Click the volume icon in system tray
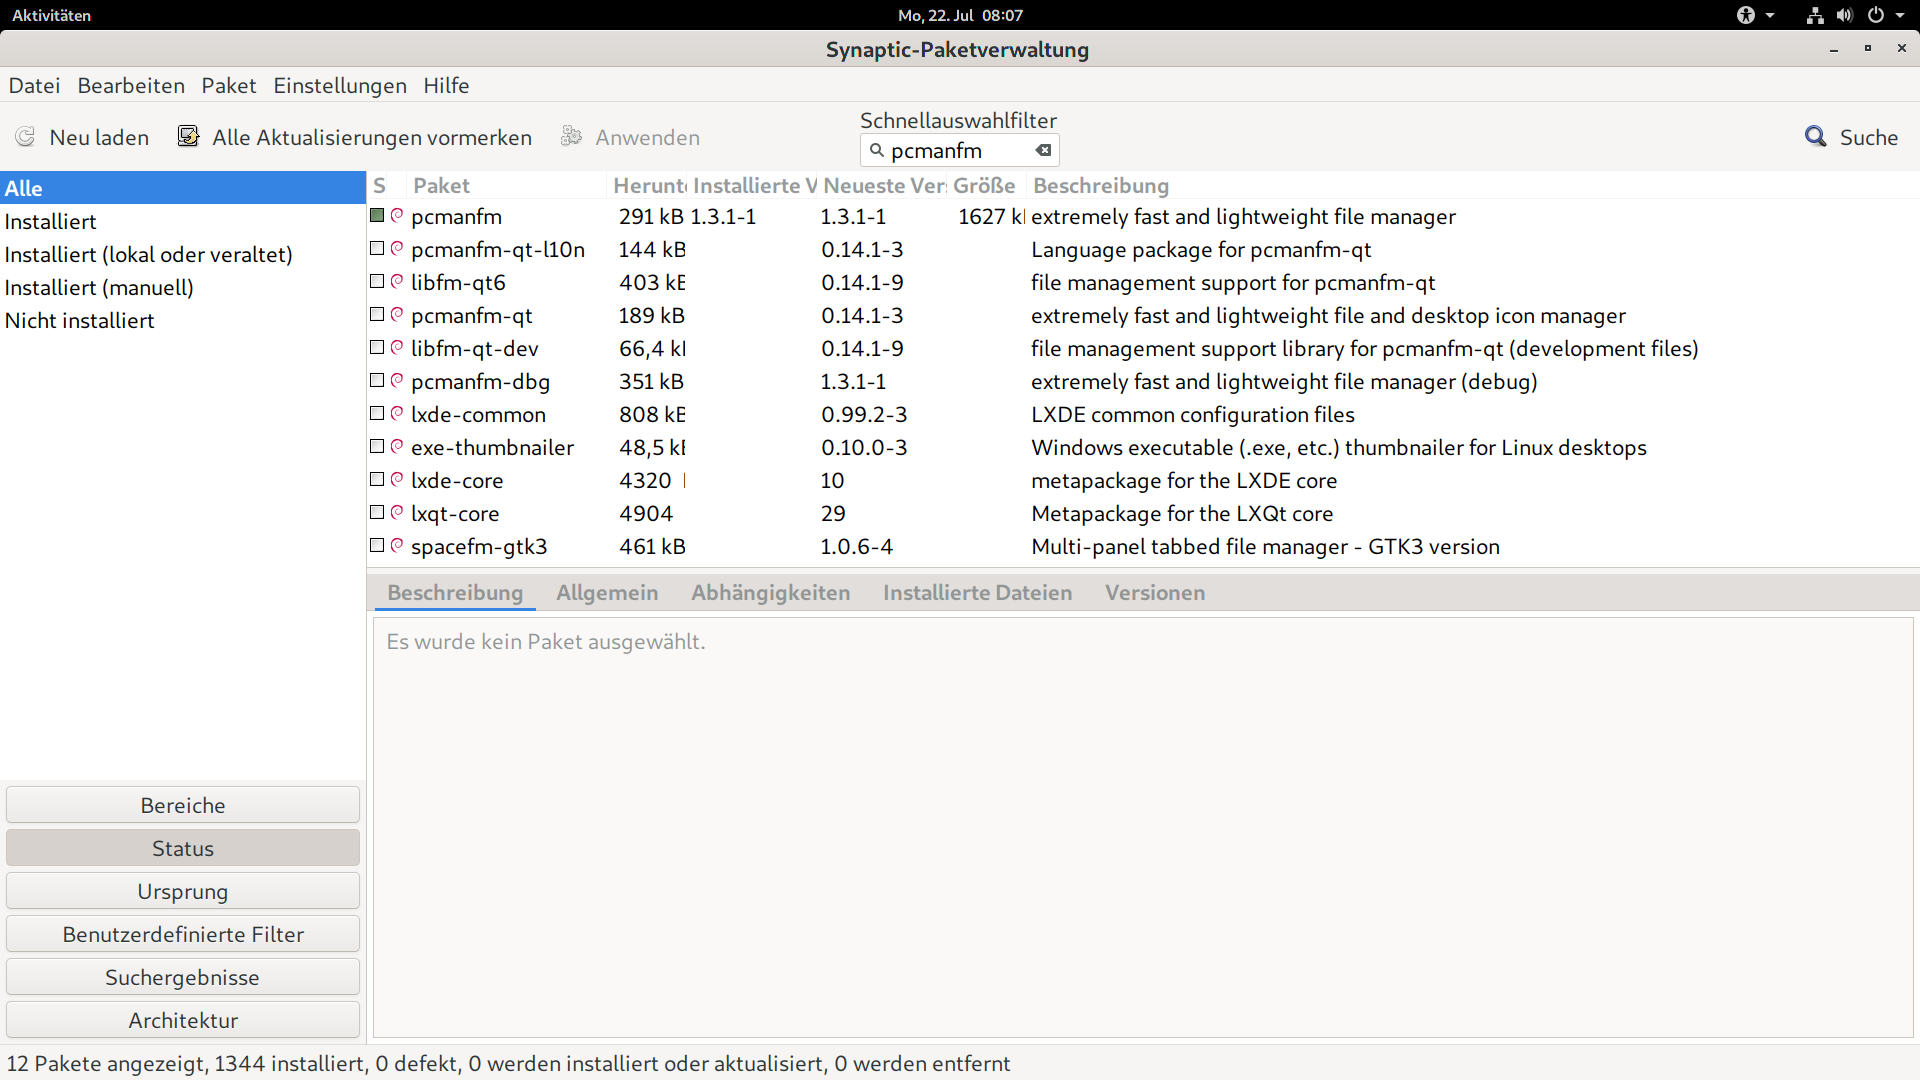This screenshot has width=1920, height=1080. pos(1845,15)
